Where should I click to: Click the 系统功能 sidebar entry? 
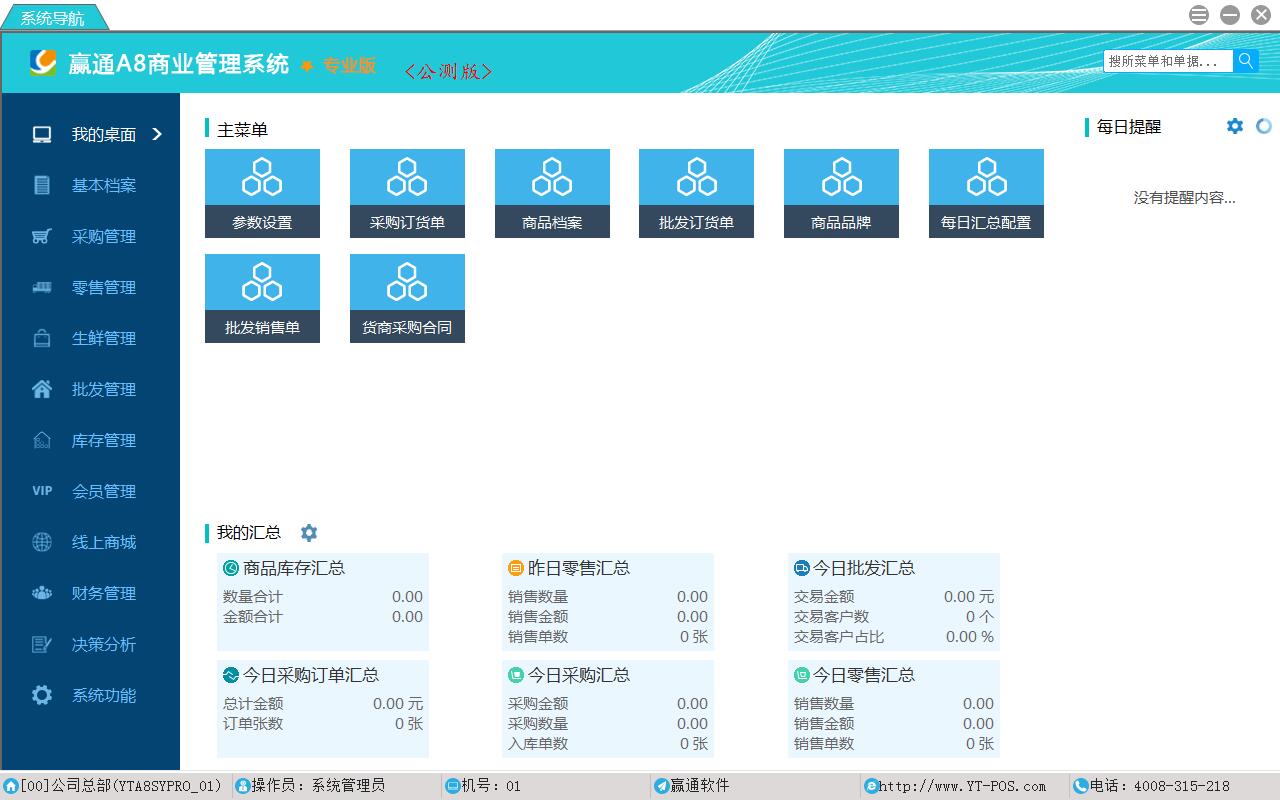tap(103, 695)
